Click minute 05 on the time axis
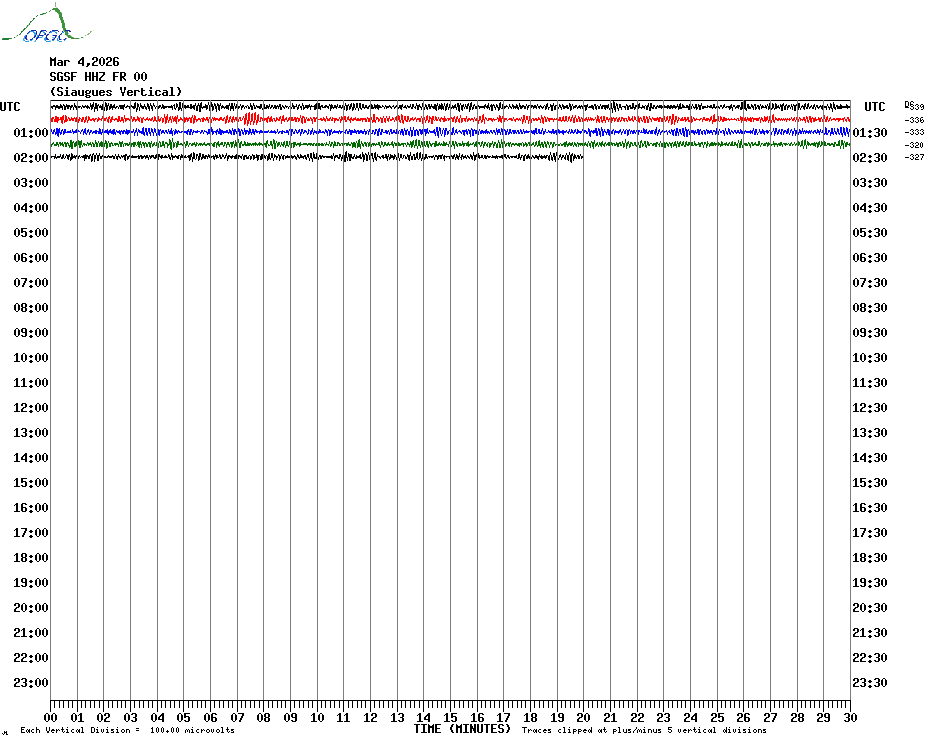The width and height of the screenshot is (930, 744). tap(184, 718)
